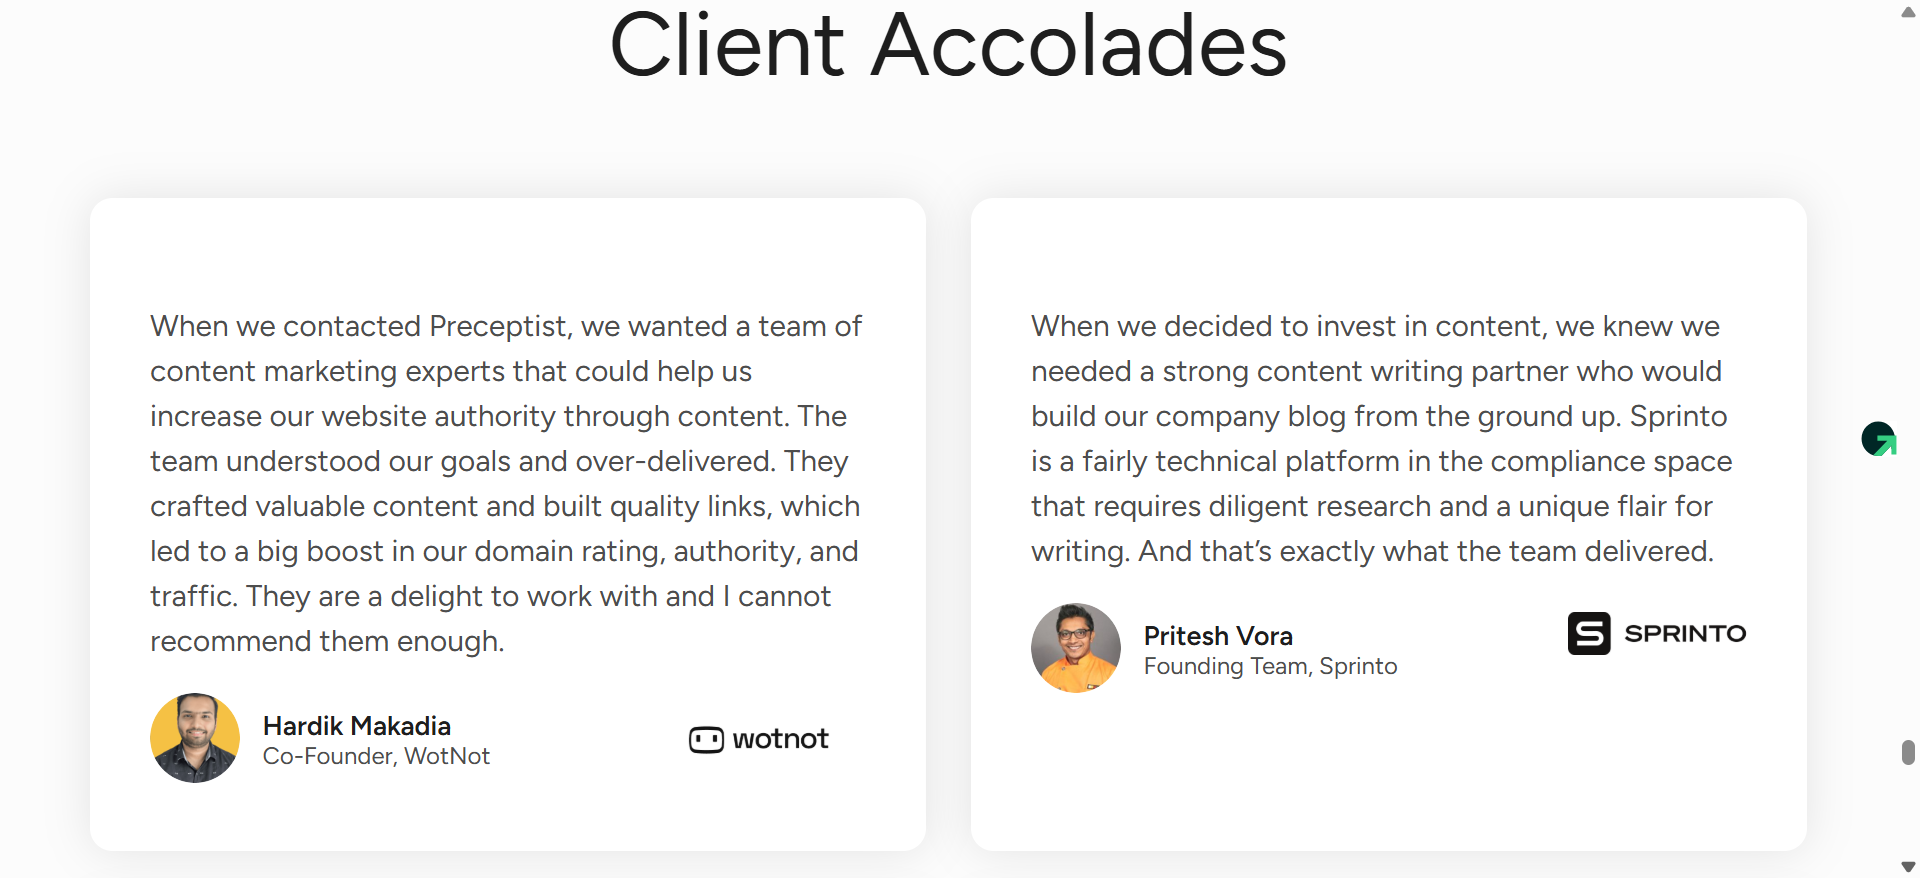Open Pritesh Vora's profile photo
The image size is (1920, 878).
1076,648
